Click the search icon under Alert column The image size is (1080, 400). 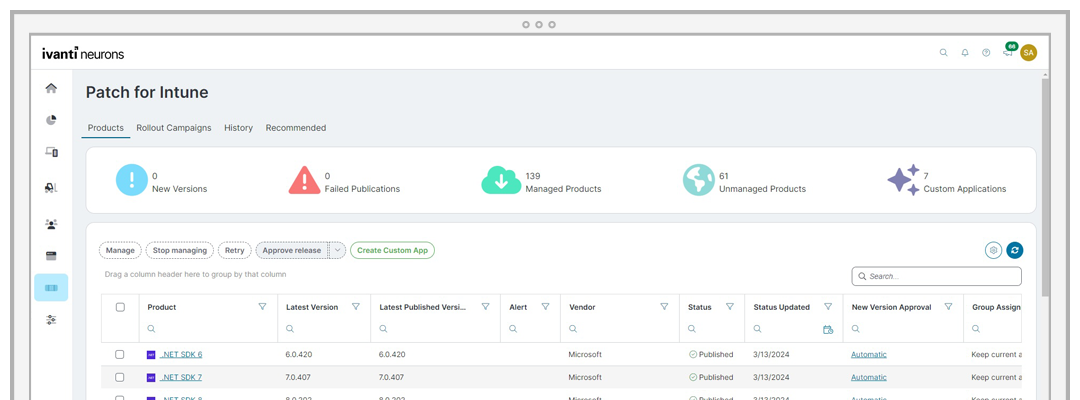click(x=513, y=329)
